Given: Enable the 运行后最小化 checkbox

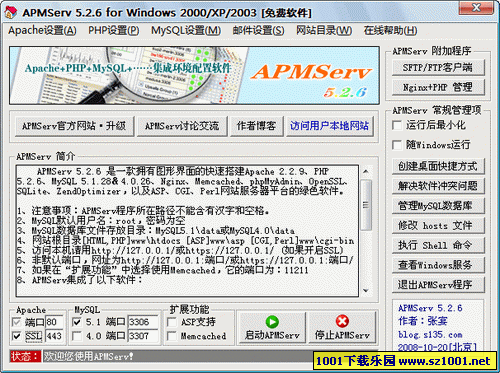Looking at the screenshot, I should tap(397, 125).
